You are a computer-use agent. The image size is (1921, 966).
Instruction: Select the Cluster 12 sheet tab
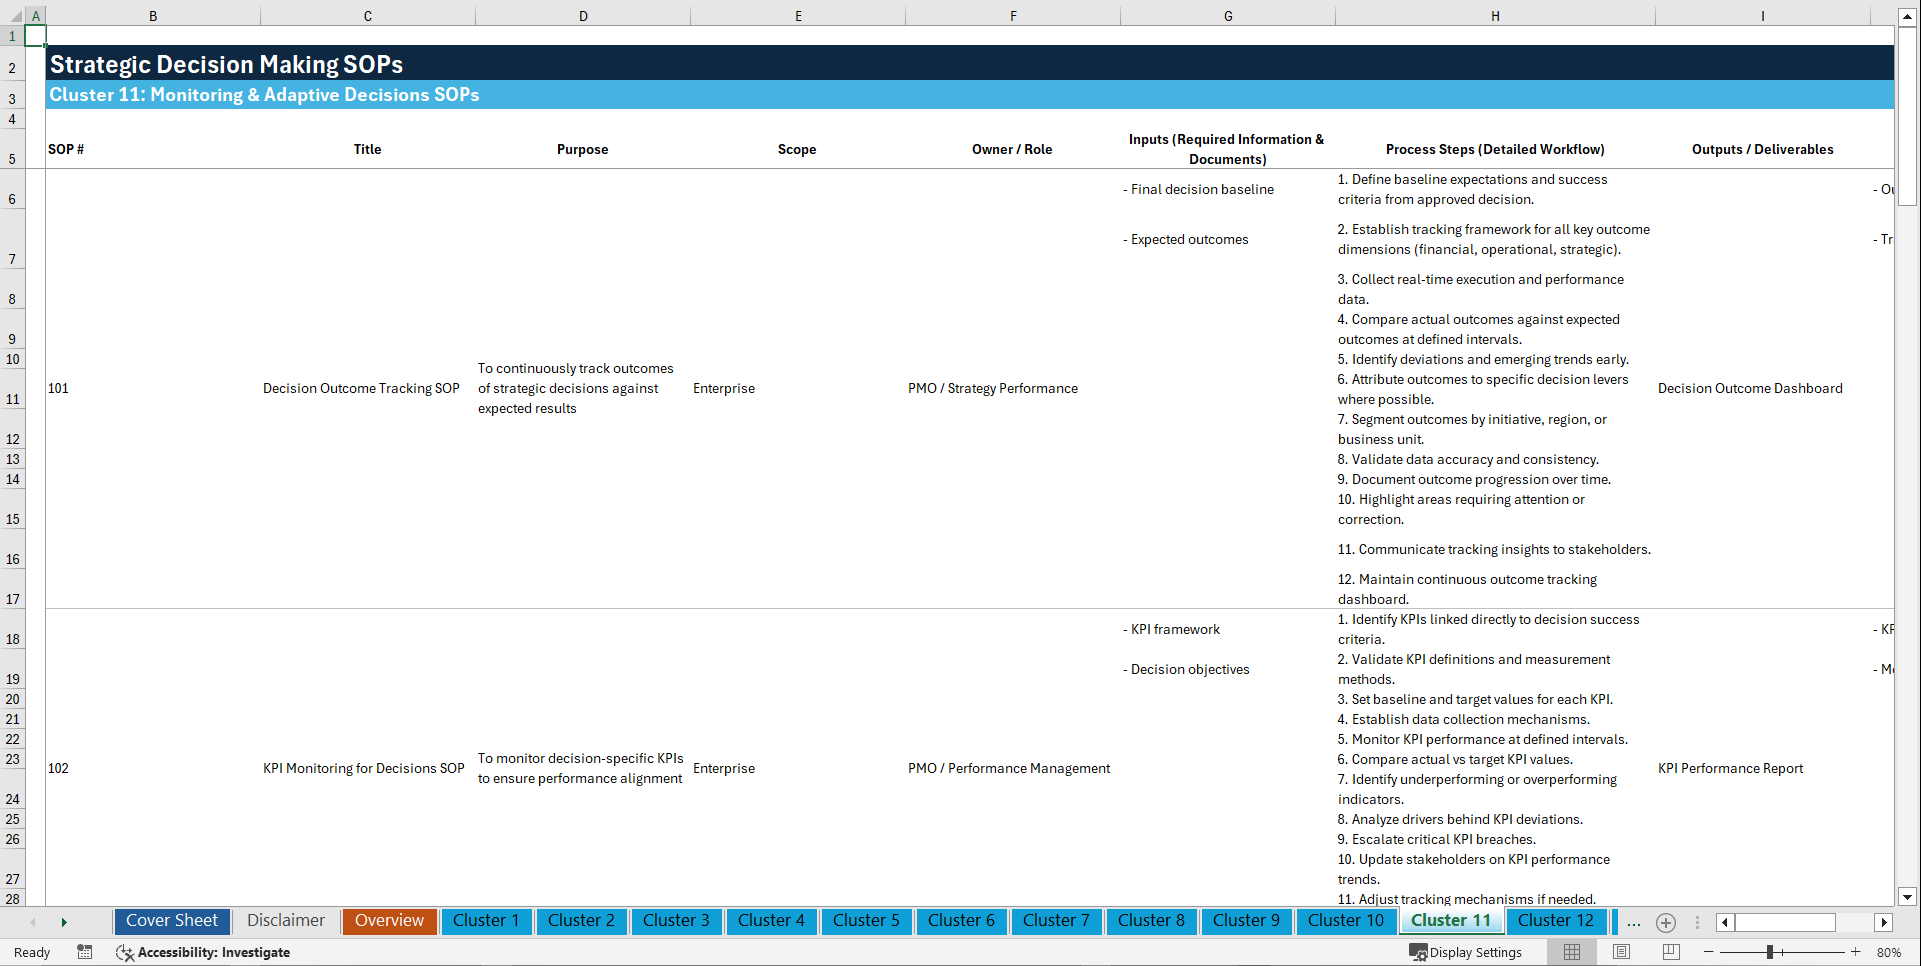click(1556, 921)
